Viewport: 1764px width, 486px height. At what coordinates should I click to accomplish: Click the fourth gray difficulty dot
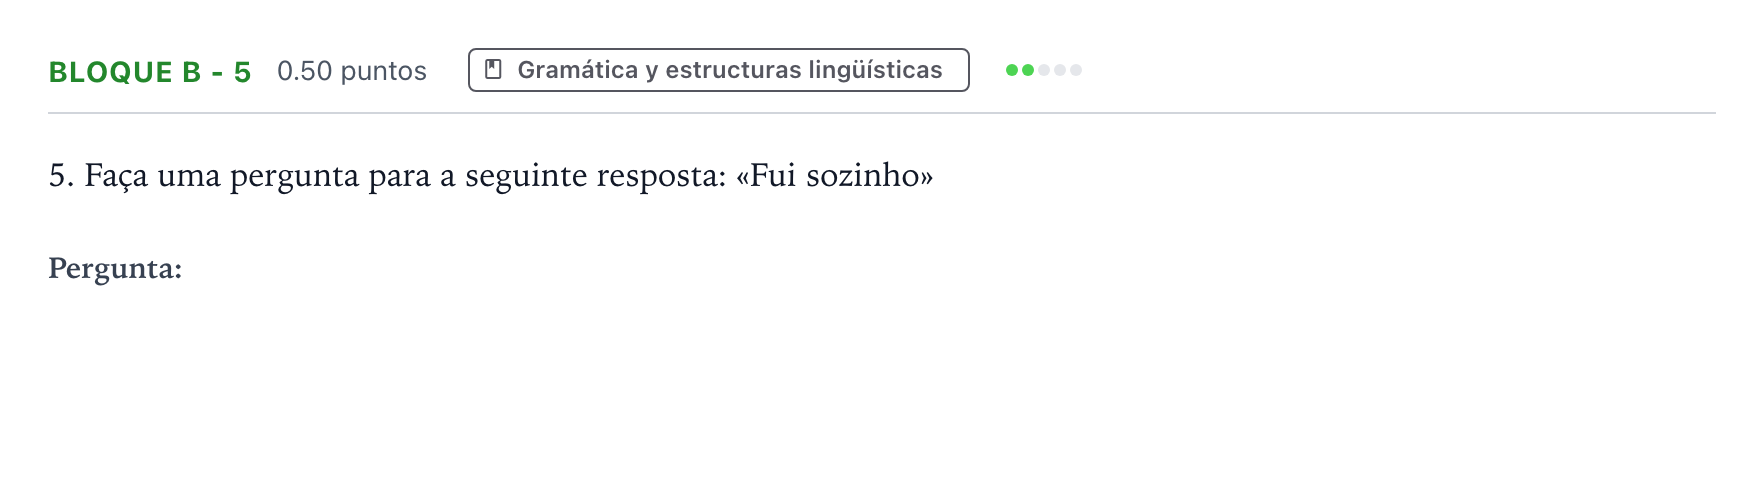pyautogui.click(x=1060, y=70)
